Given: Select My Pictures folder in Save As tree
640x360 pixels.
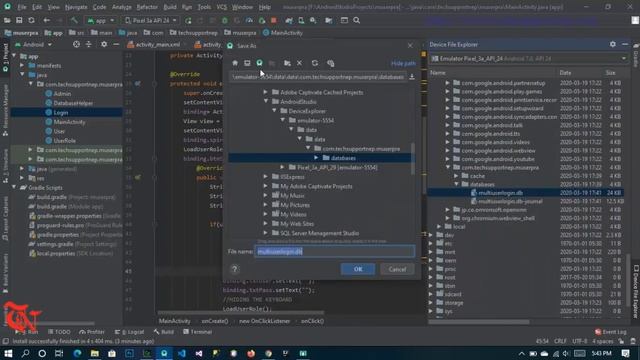Looking at the screenshot, I should pyautogui.click(x=295, y=205).
